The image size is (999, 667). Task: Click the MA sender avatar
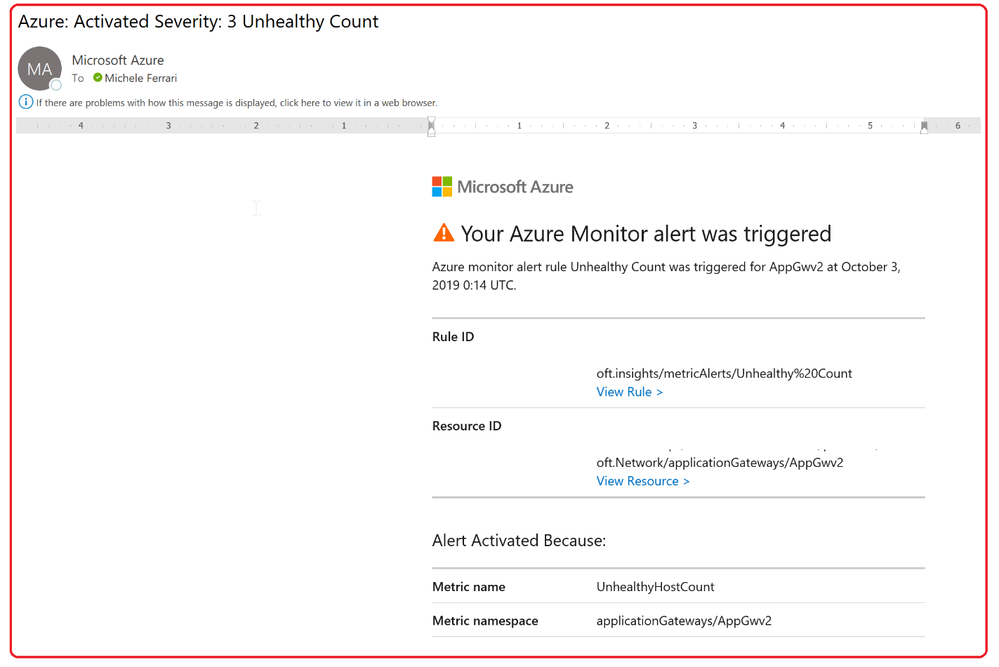point(39,69)
